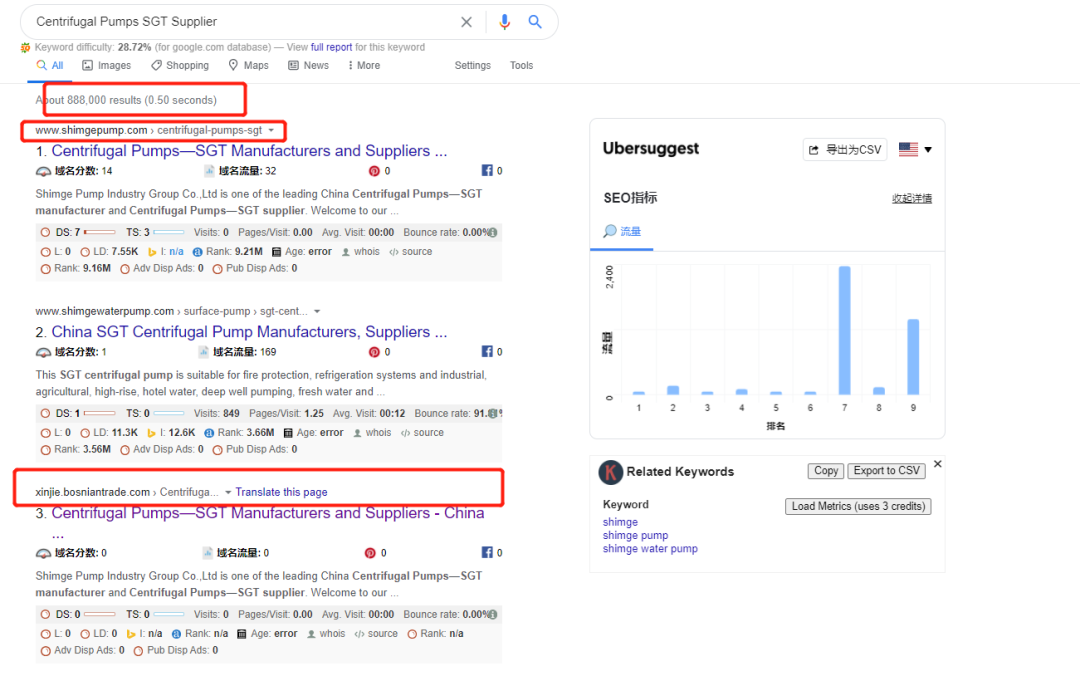Close the Related Keywords panel

coord(937,464)
